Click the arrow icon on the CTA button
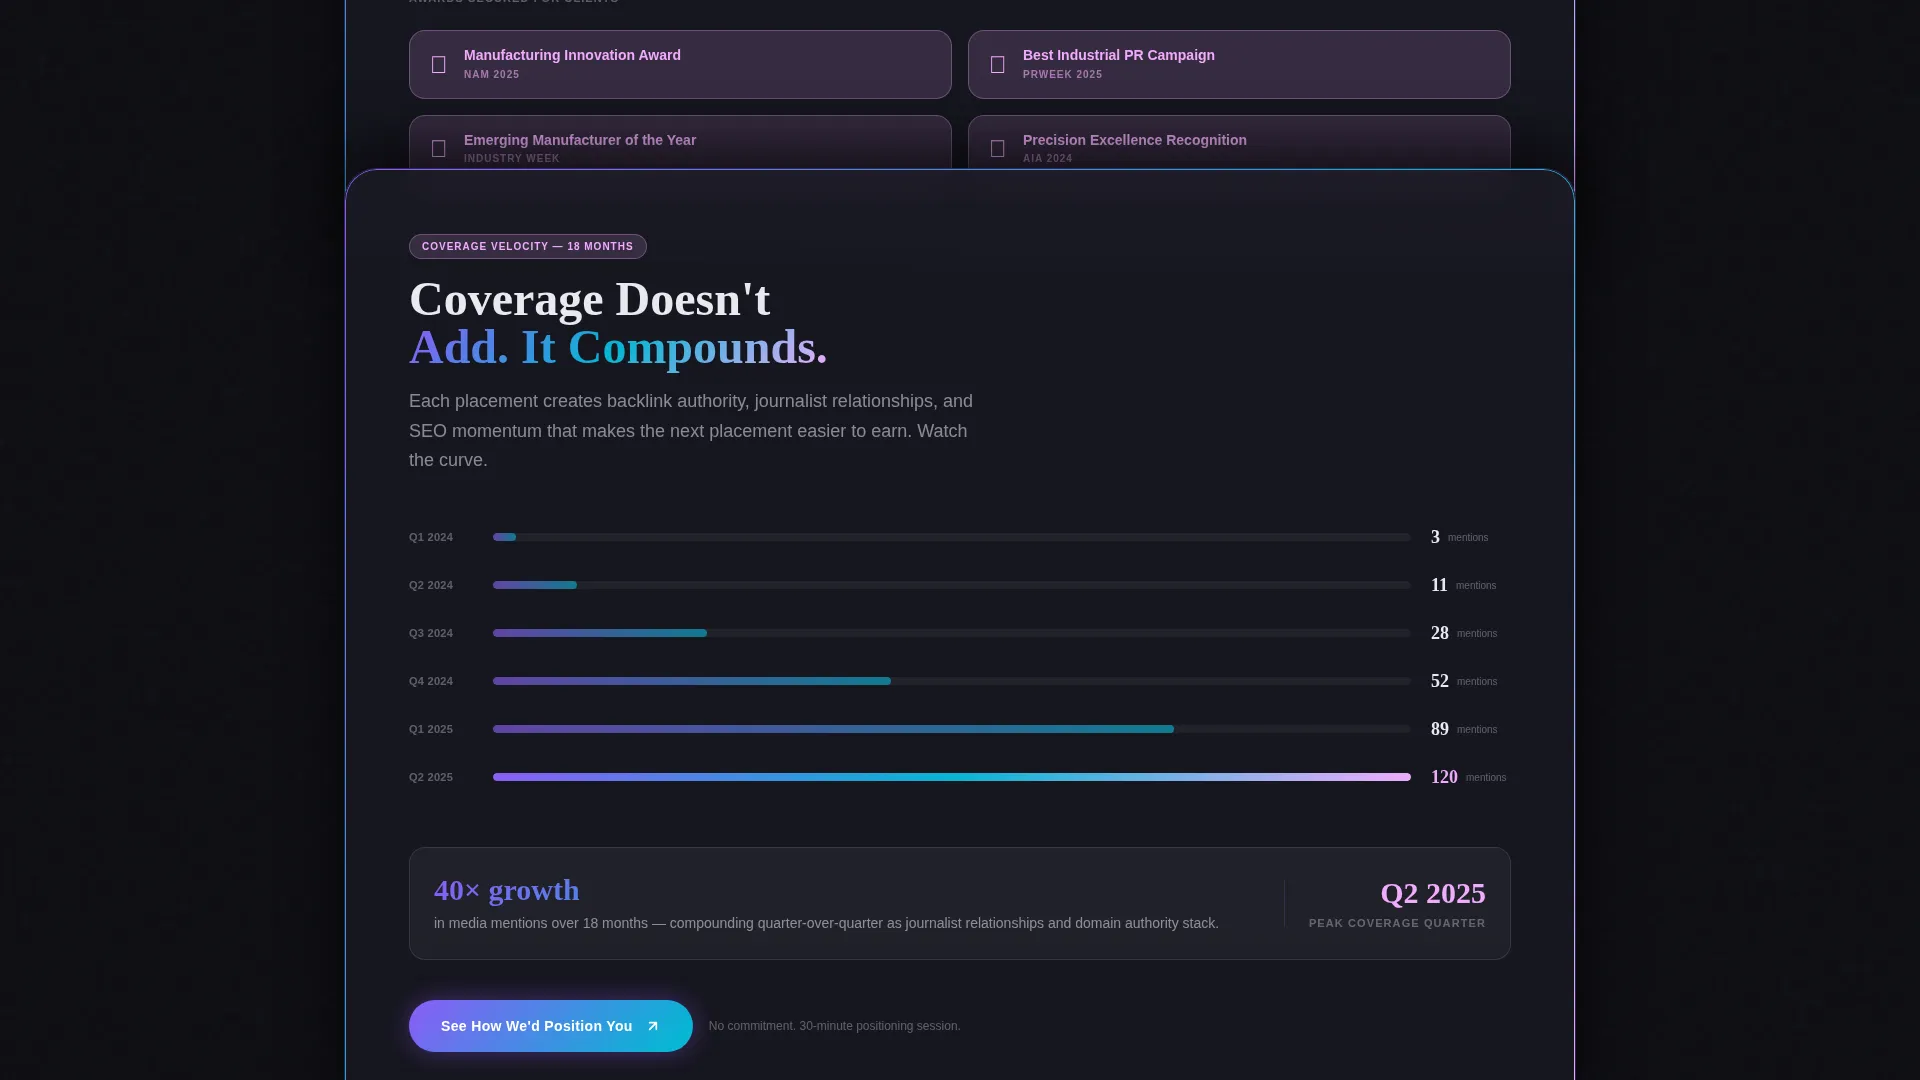This screenshot has width=1920, height=1080. (x=653, y=1026)
